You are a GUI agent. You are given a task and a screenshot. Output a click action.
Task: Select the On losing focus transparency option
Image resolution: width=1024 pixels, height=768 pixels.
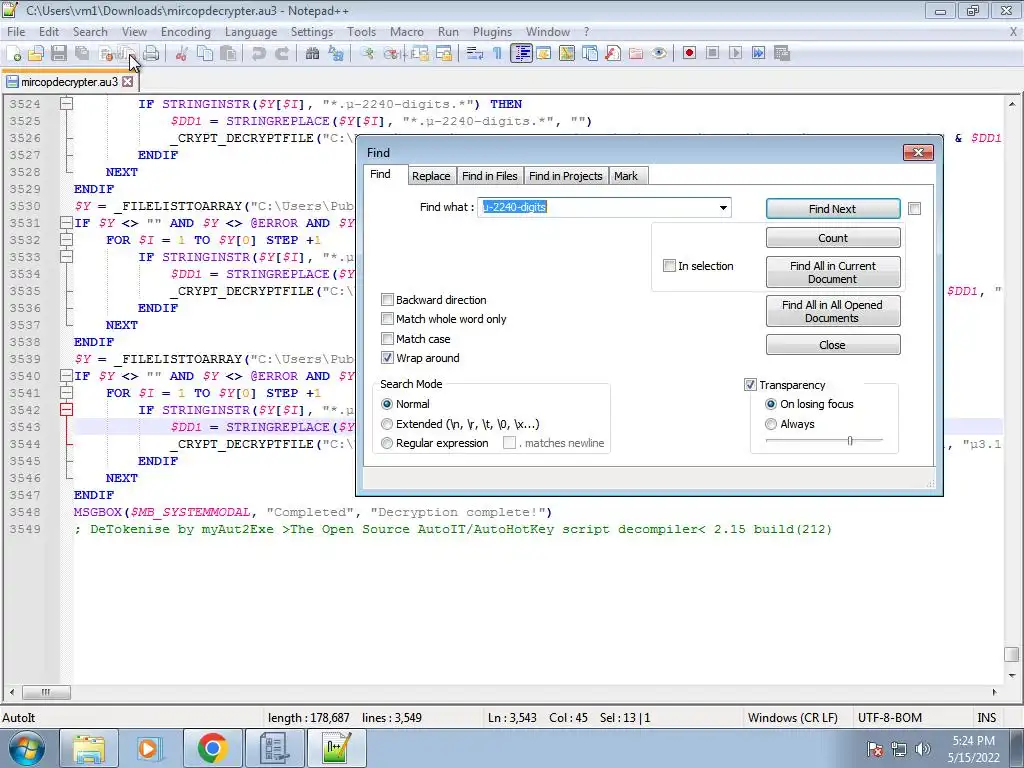pos(771,404)
